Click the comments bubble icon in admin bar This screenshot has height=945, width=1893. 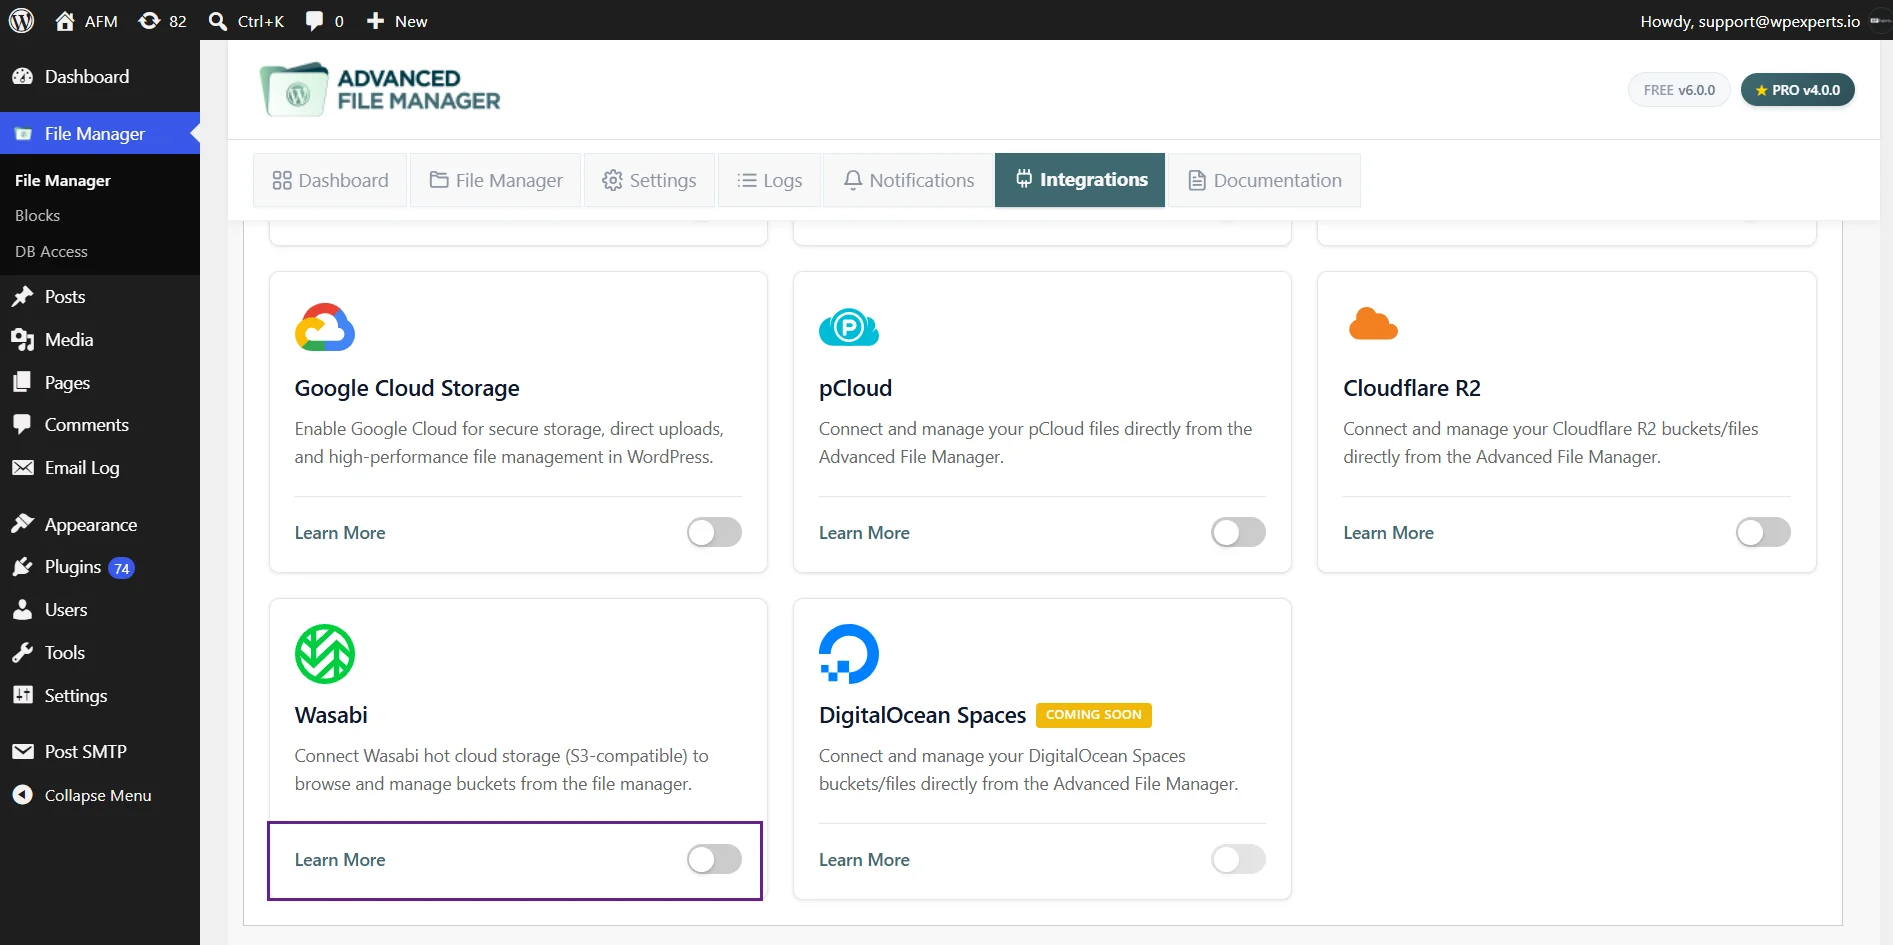click(x=314, y=21)
